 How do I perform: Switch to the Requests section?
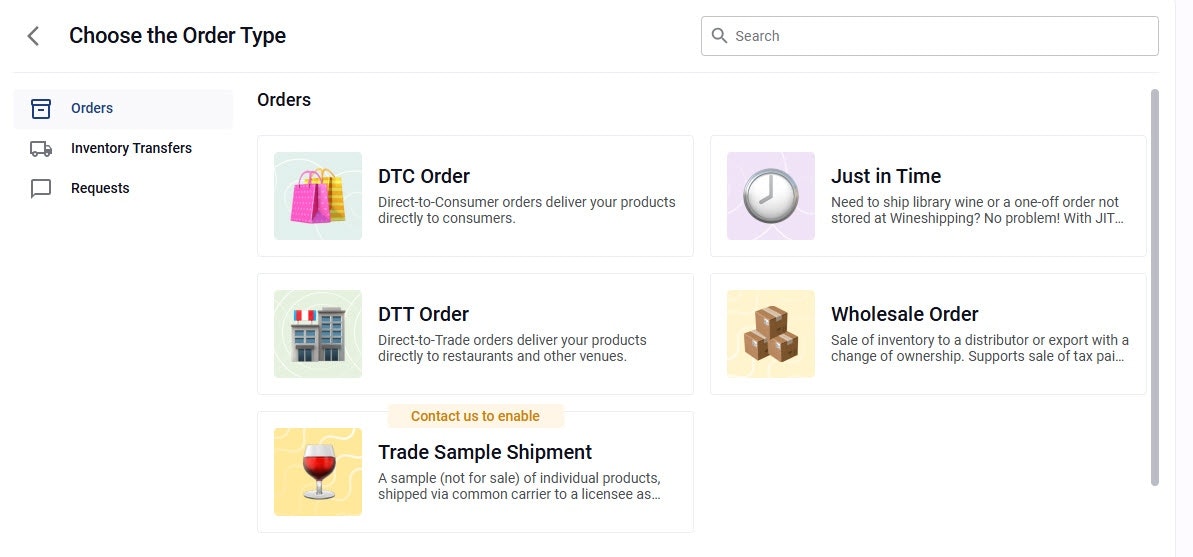coord(100,188)
